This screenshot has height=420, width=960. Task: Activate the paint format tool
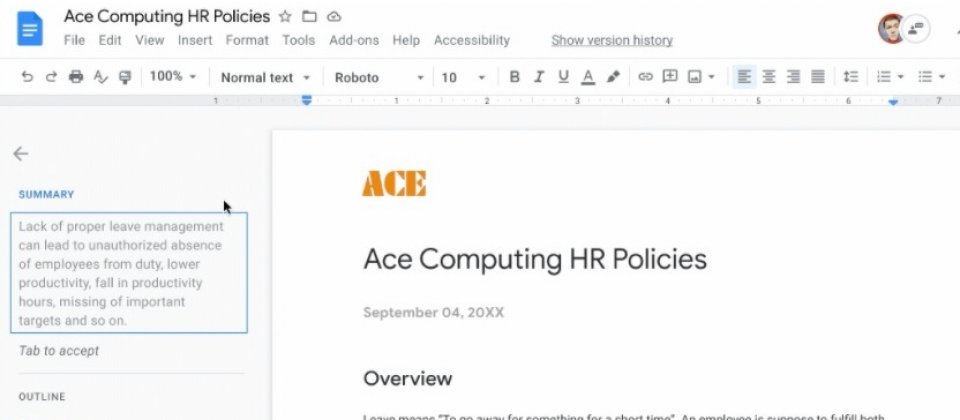[125, 77]
